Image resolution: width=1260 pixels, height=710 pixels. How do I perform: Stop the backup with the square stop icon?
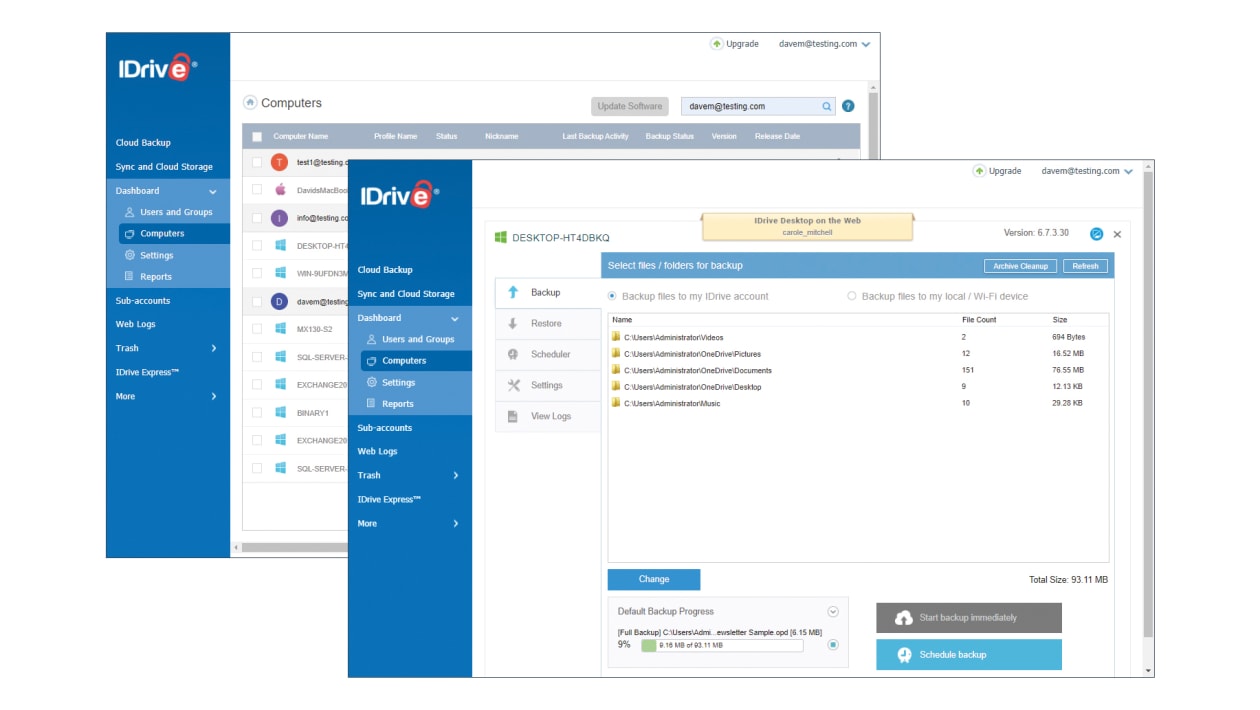pos(833,645)
